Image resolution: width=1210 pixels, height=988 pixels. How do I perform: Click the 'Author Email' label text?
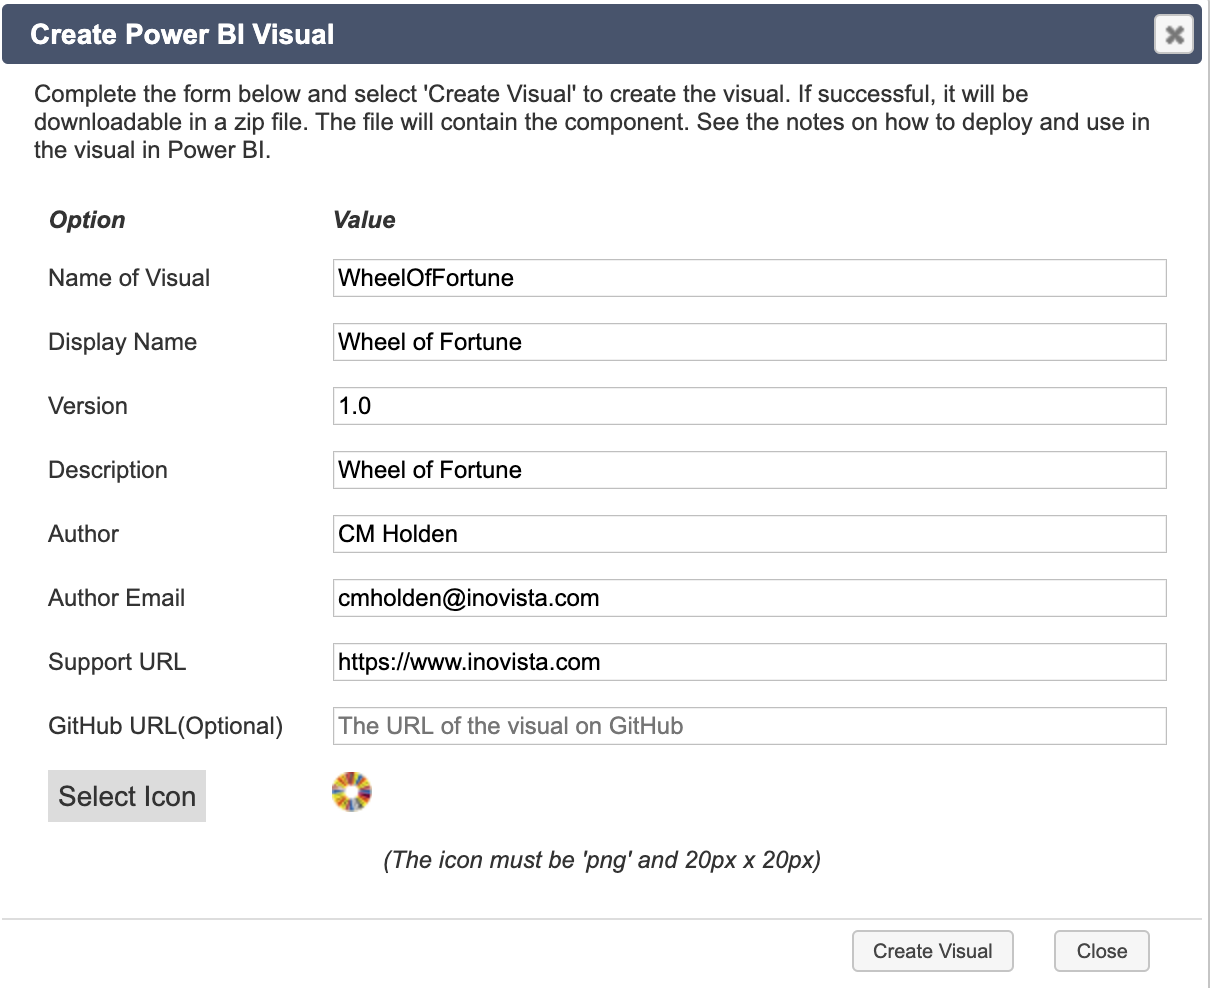[x=116, y=598]
